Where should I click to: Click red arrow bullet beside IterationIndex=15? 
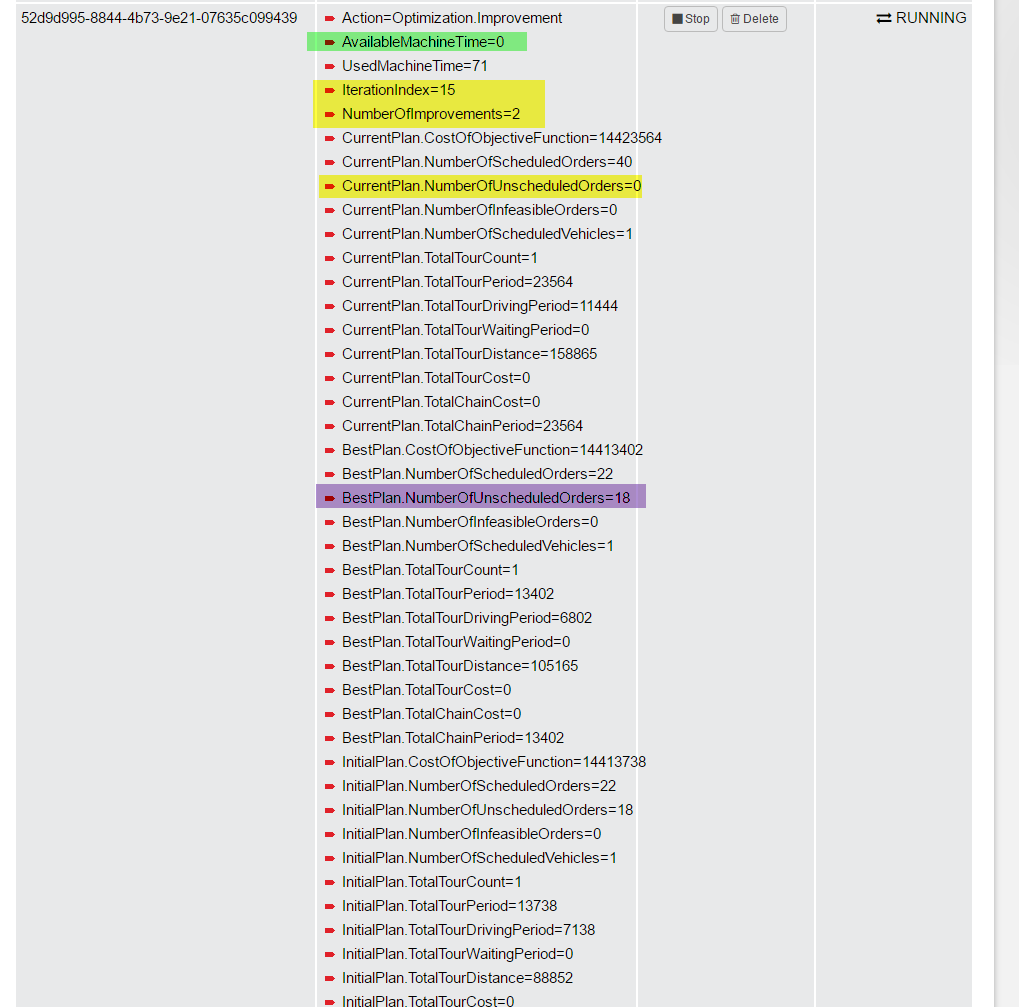point(330,90)
